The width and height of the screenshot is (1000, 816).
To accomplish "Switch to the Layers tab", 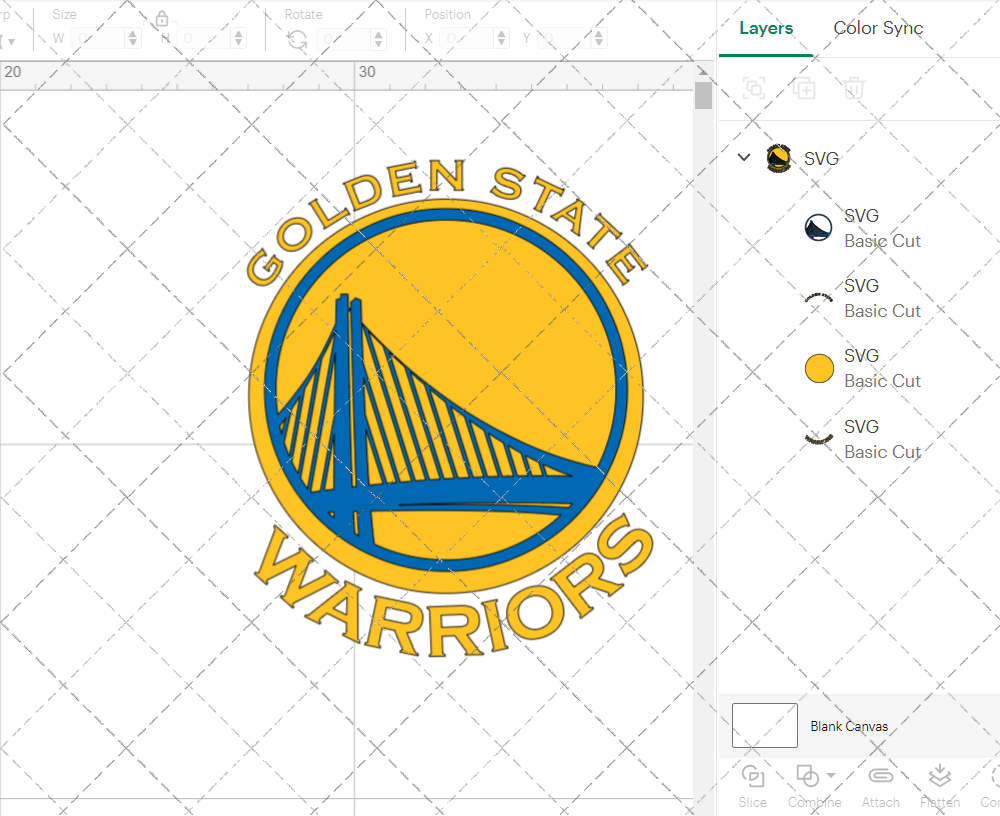I will pos(766,28).
